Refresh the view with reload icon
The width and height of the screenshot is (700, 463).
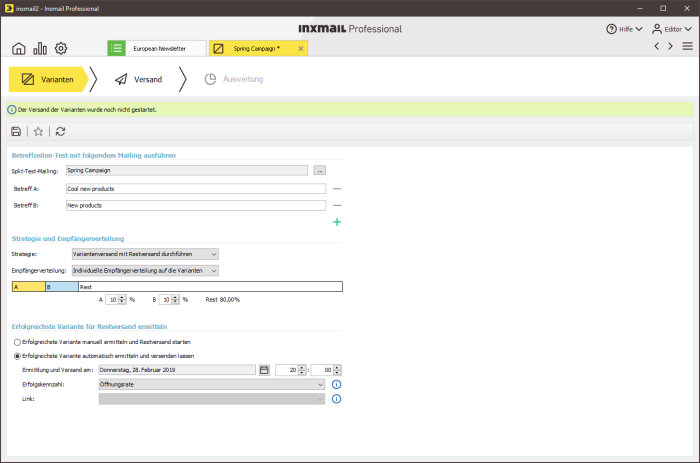pos(60,131)
